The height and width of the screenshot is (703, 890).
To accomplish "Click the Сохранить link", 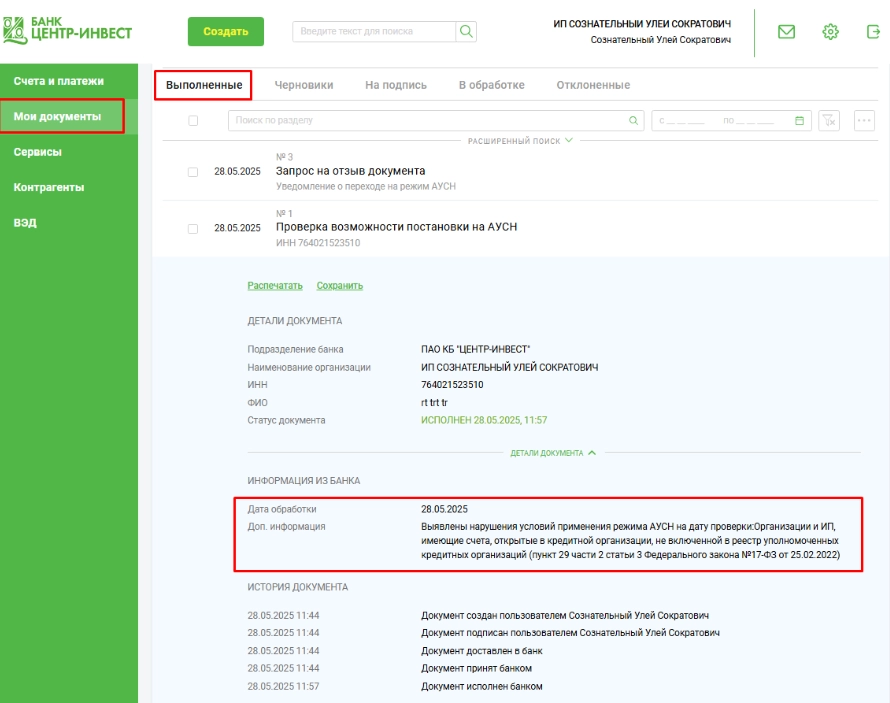I will pos(340,286).
